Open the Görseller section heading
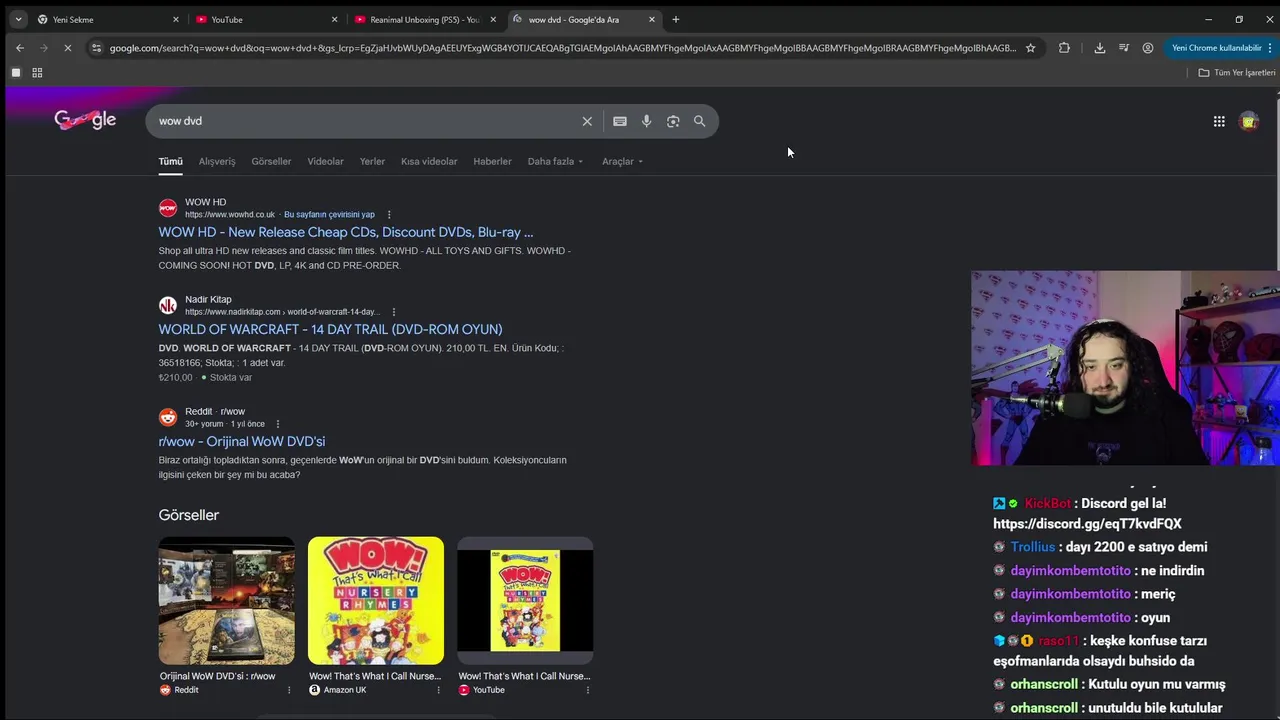The height and width of the screenshot is (720, 1280). click(188, 515)
